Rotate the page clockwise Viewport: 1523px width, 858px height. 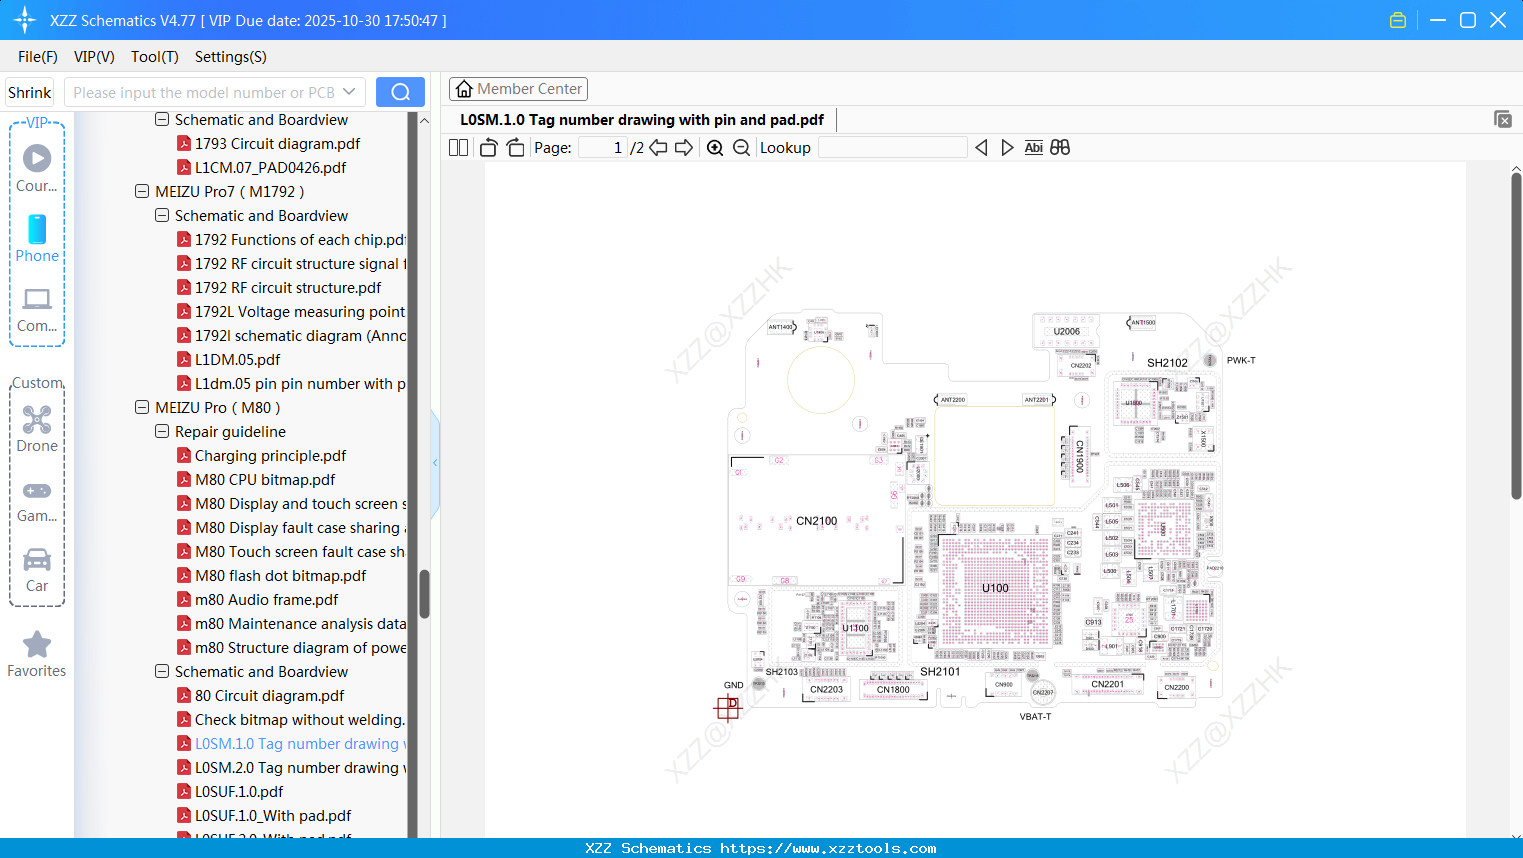pyautogui.click(x=514, y=147)
